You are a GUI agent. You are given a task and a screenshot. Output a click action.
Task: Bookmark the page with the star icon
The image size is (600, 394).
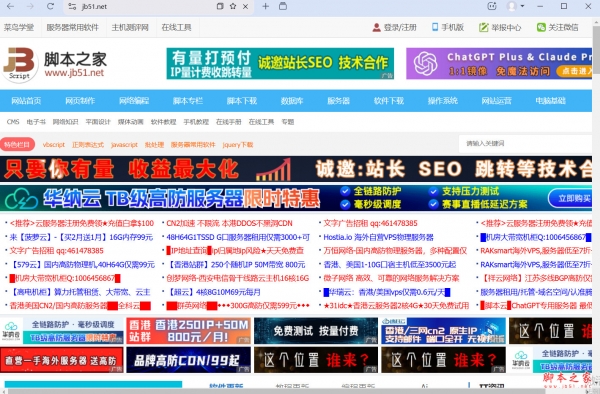(233, 6)
